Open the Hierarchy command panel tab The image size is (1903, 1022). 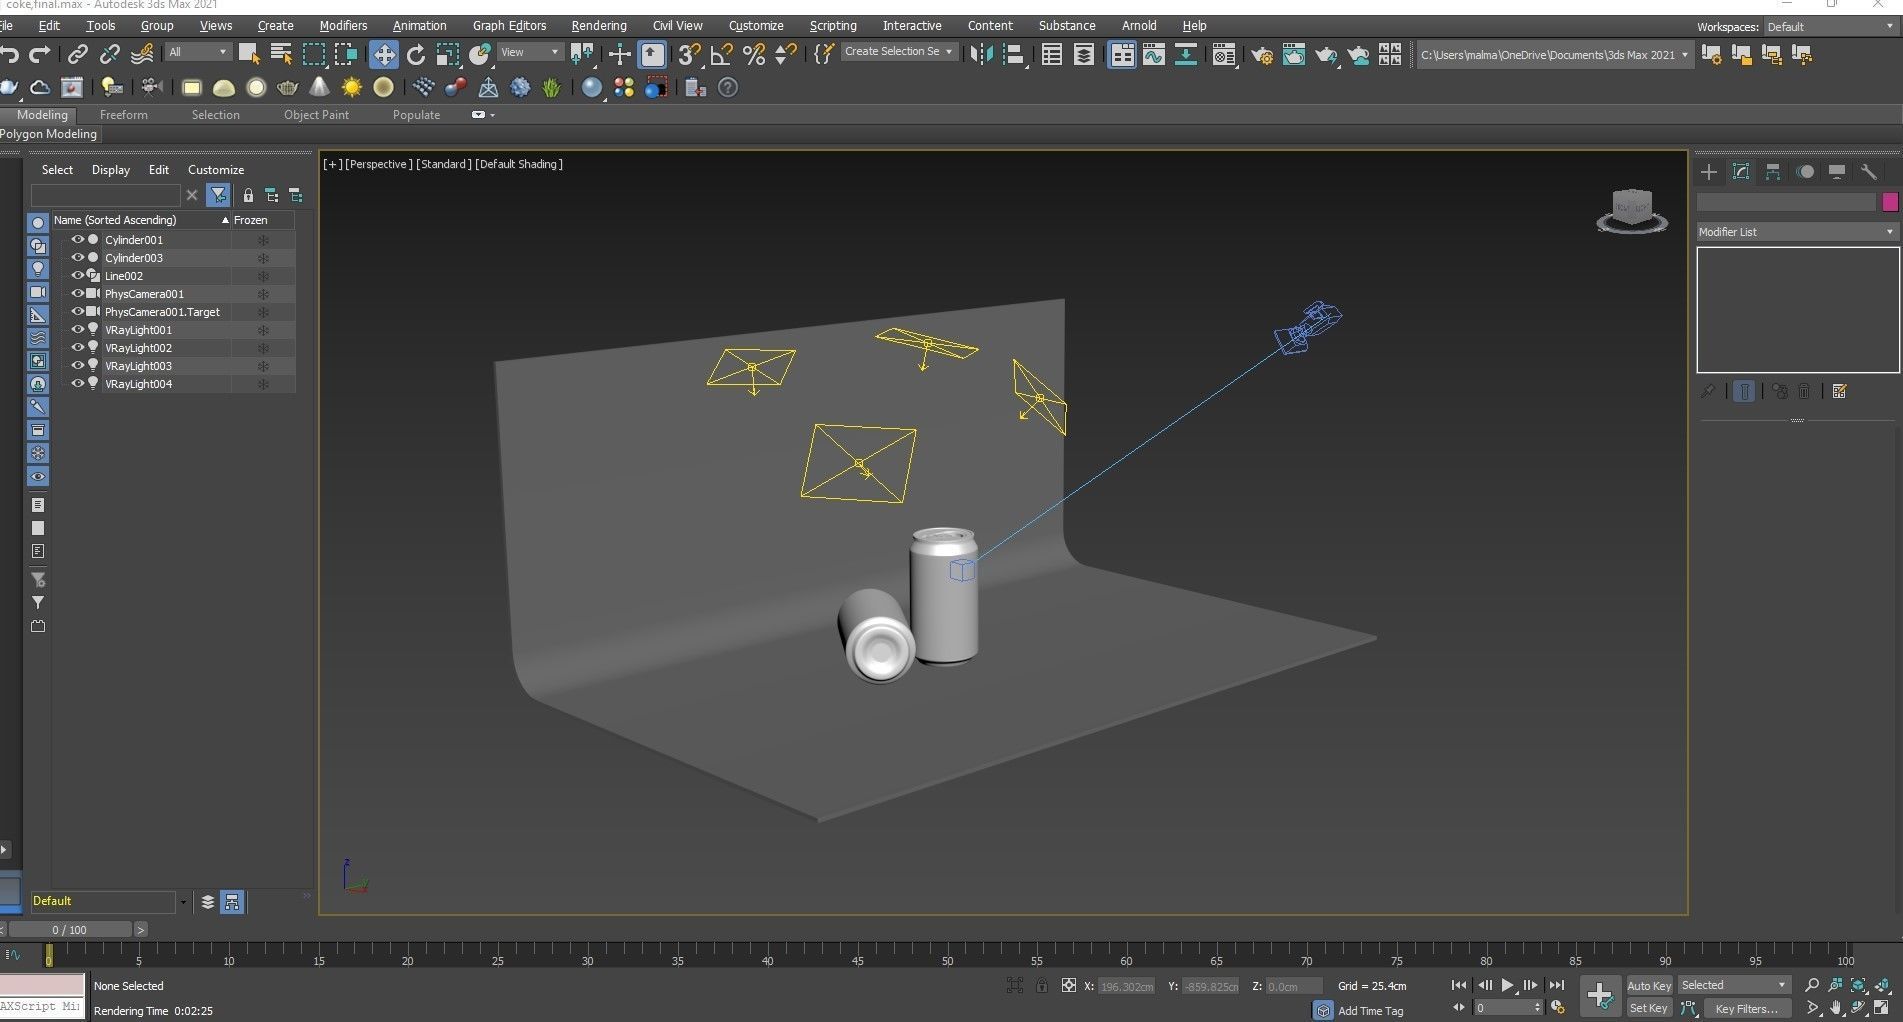[1773, 172]
